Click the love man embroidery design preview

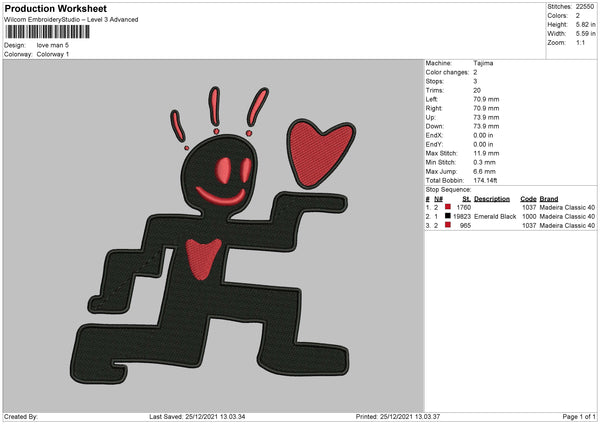pos(214,235)
